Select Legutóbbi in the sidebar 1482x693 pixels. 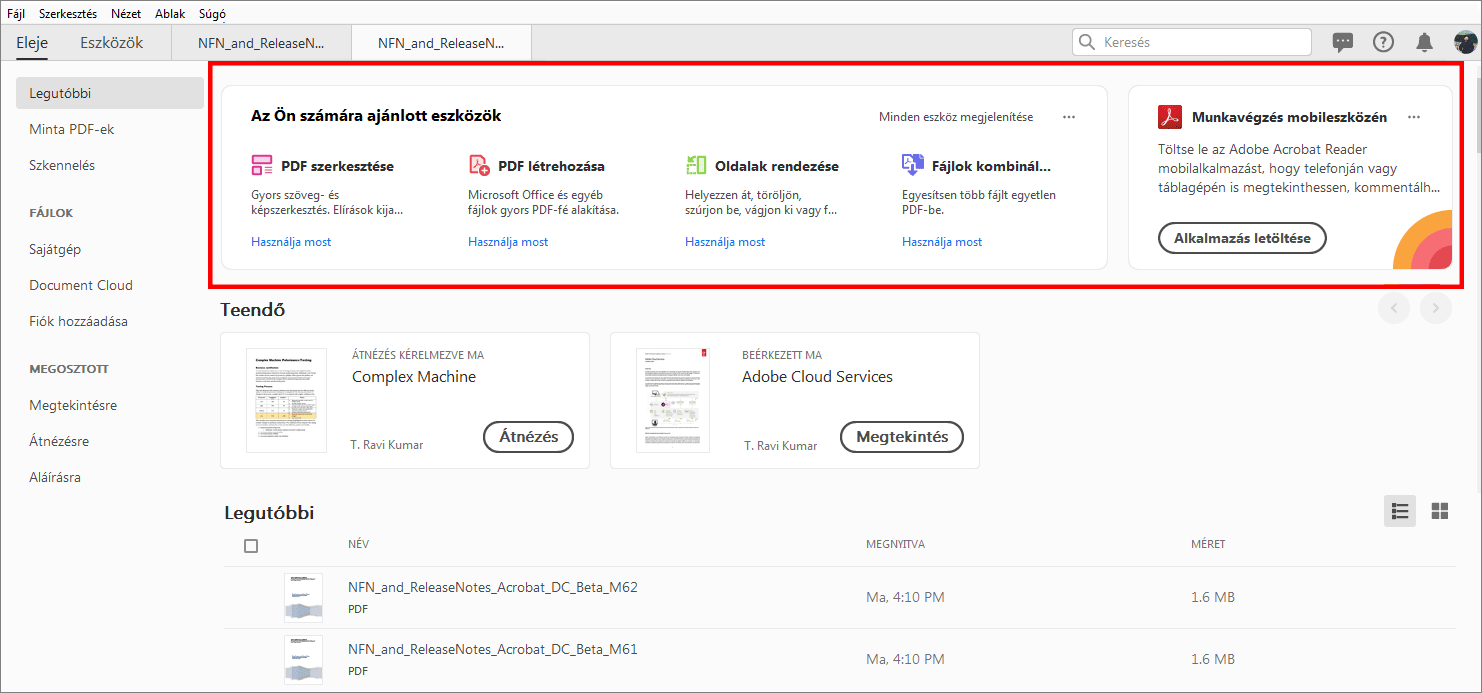click(110, 93)
